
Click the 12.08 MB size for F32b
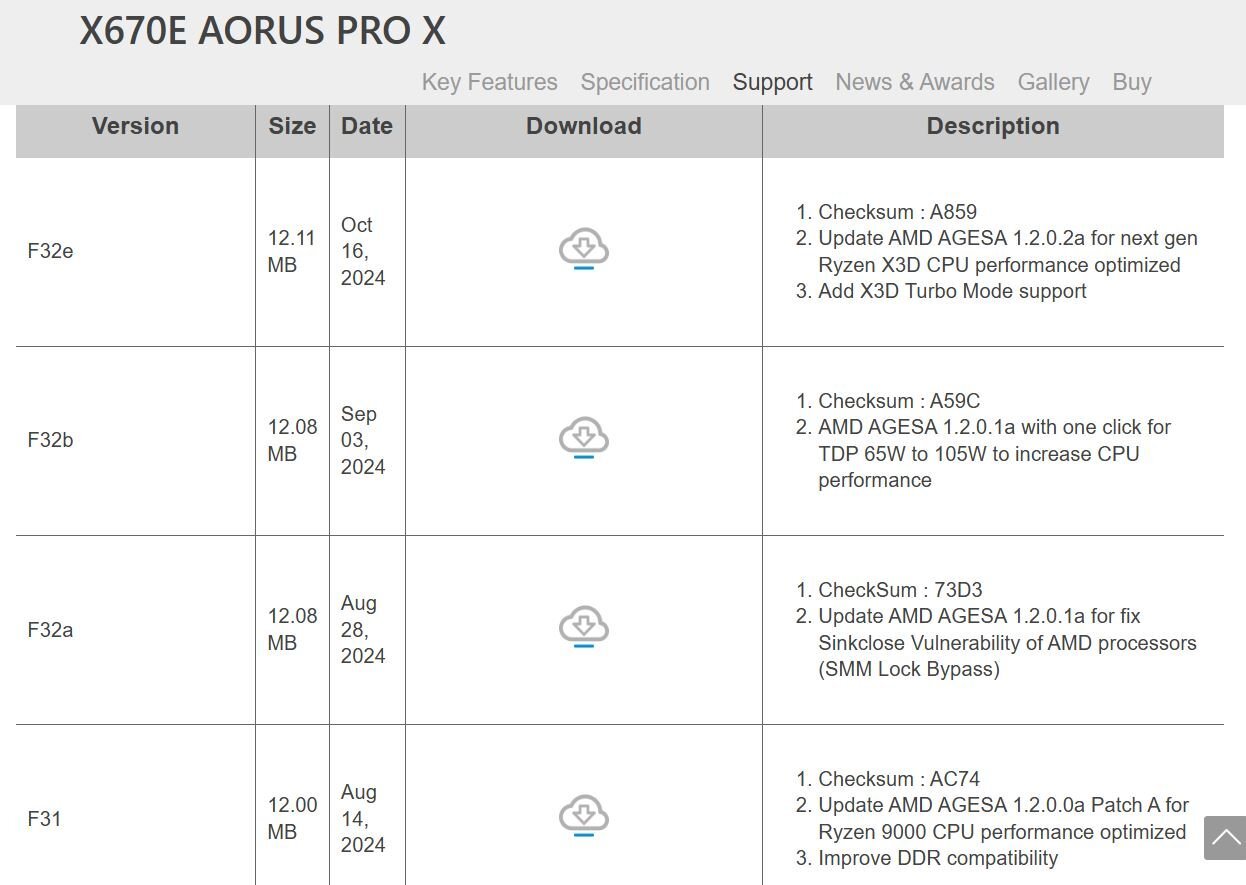pyautogui.click(x=292, y=440)
